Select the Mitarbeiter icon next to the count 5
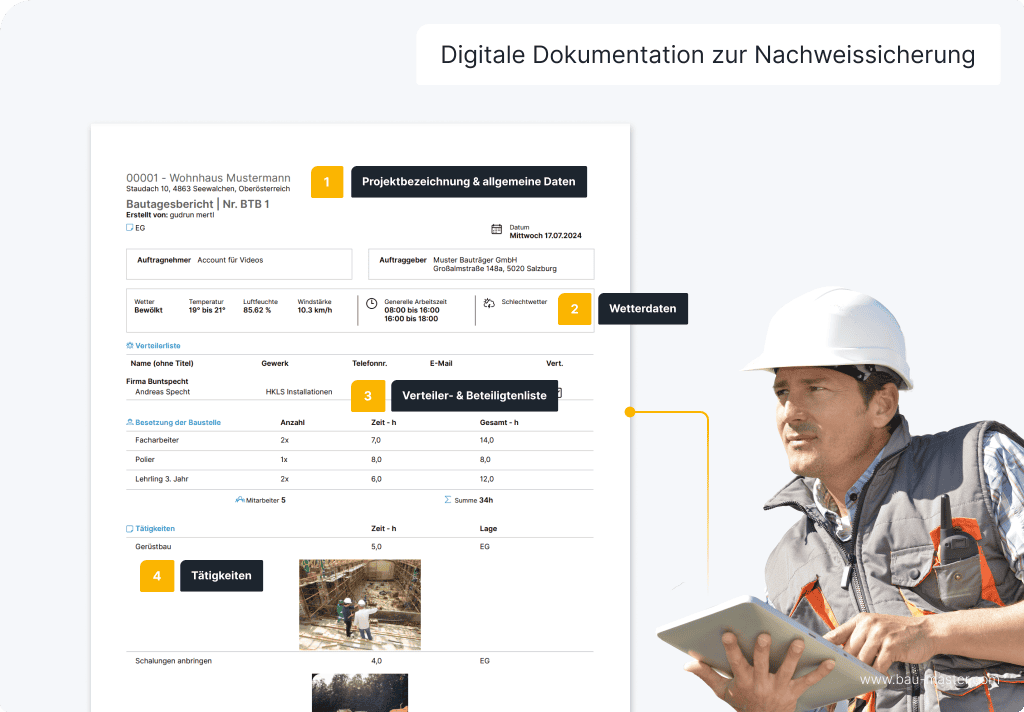This screenshot has width=1024, height=712. tap(238, 500)
